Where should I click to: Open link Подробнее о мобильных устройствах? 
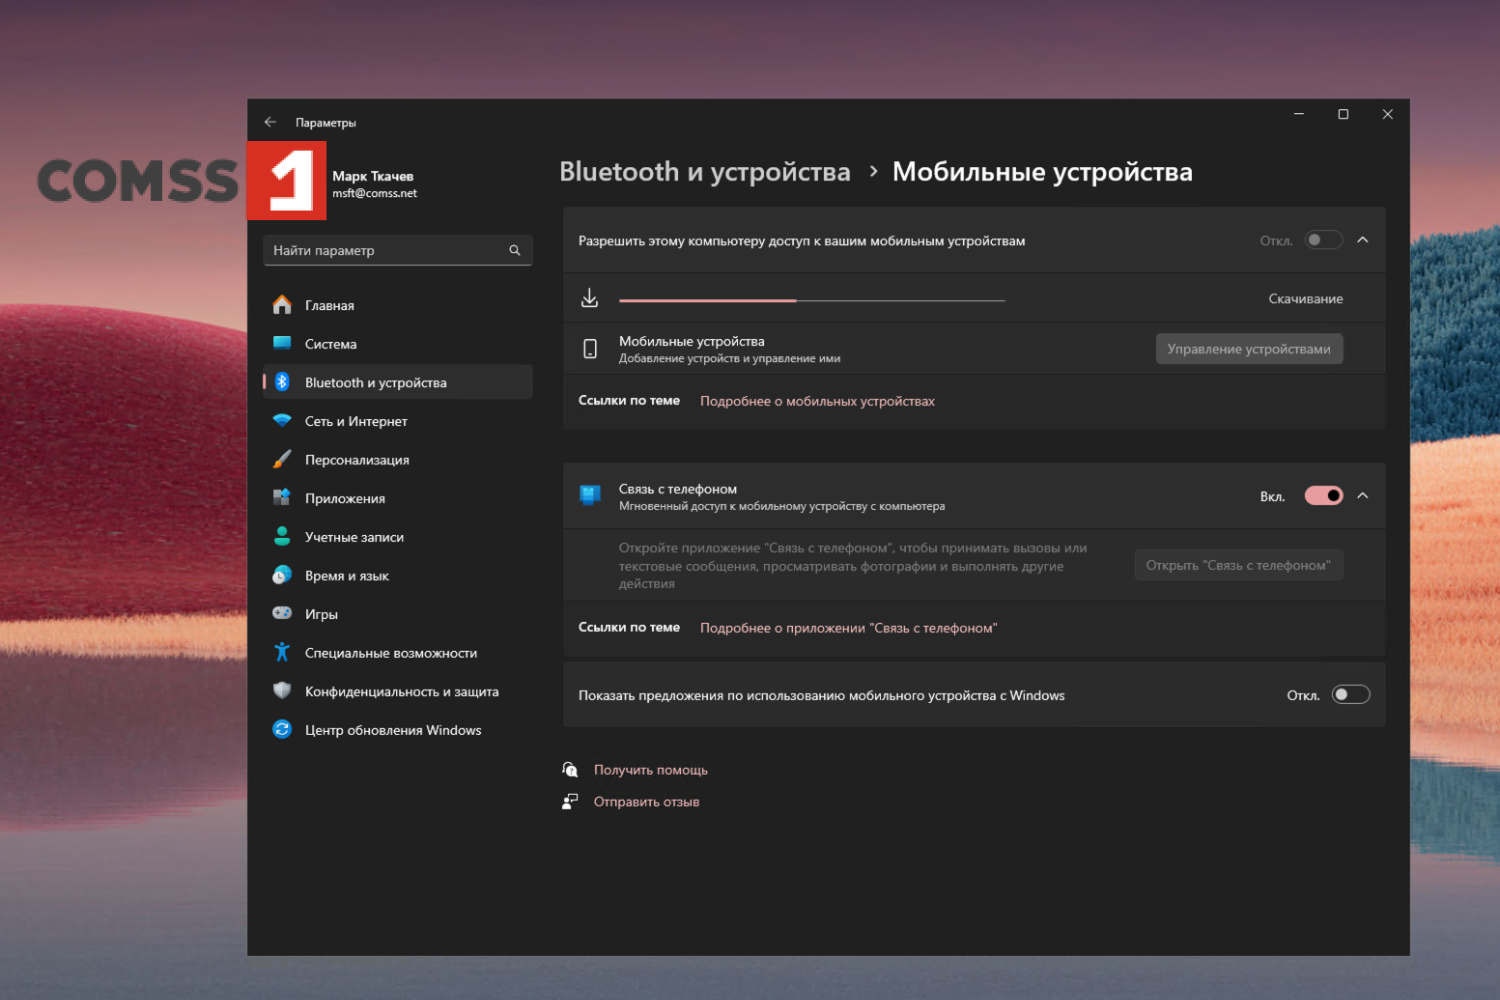(x=817, y=401)
